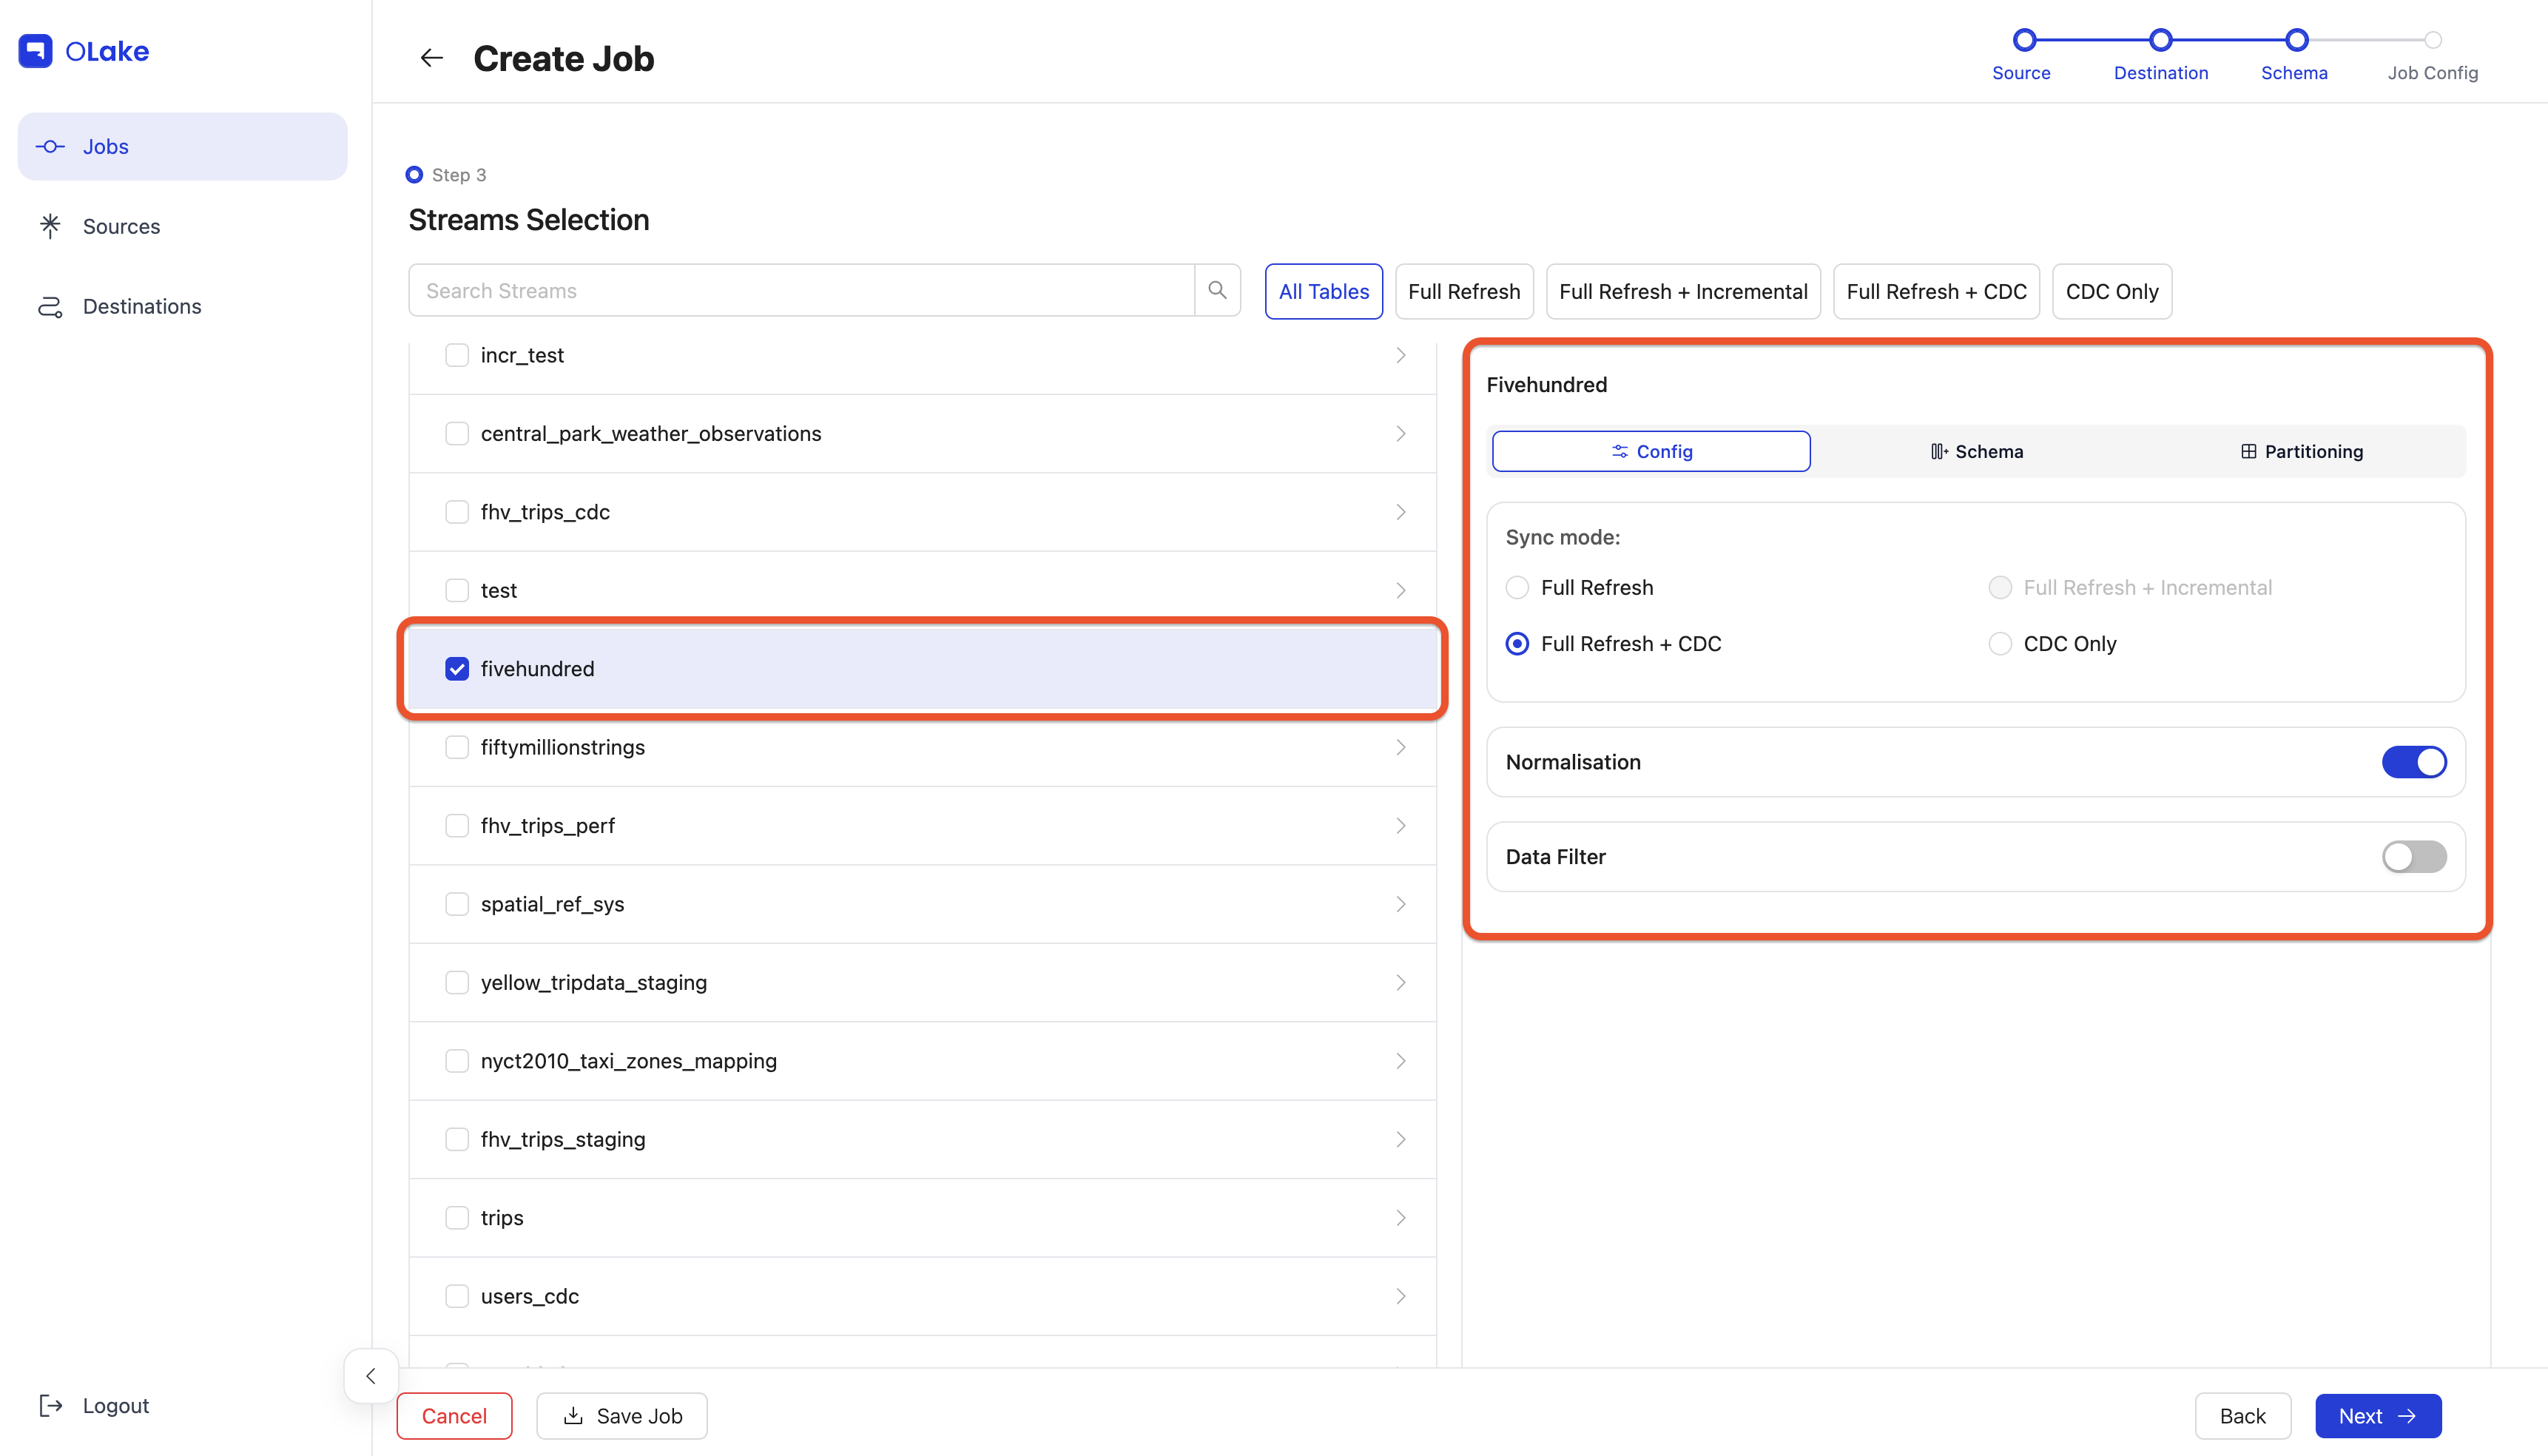The image size is (2548, 1456).
Task: Click the Search Streams input field
Action: [x=801, y=290]
